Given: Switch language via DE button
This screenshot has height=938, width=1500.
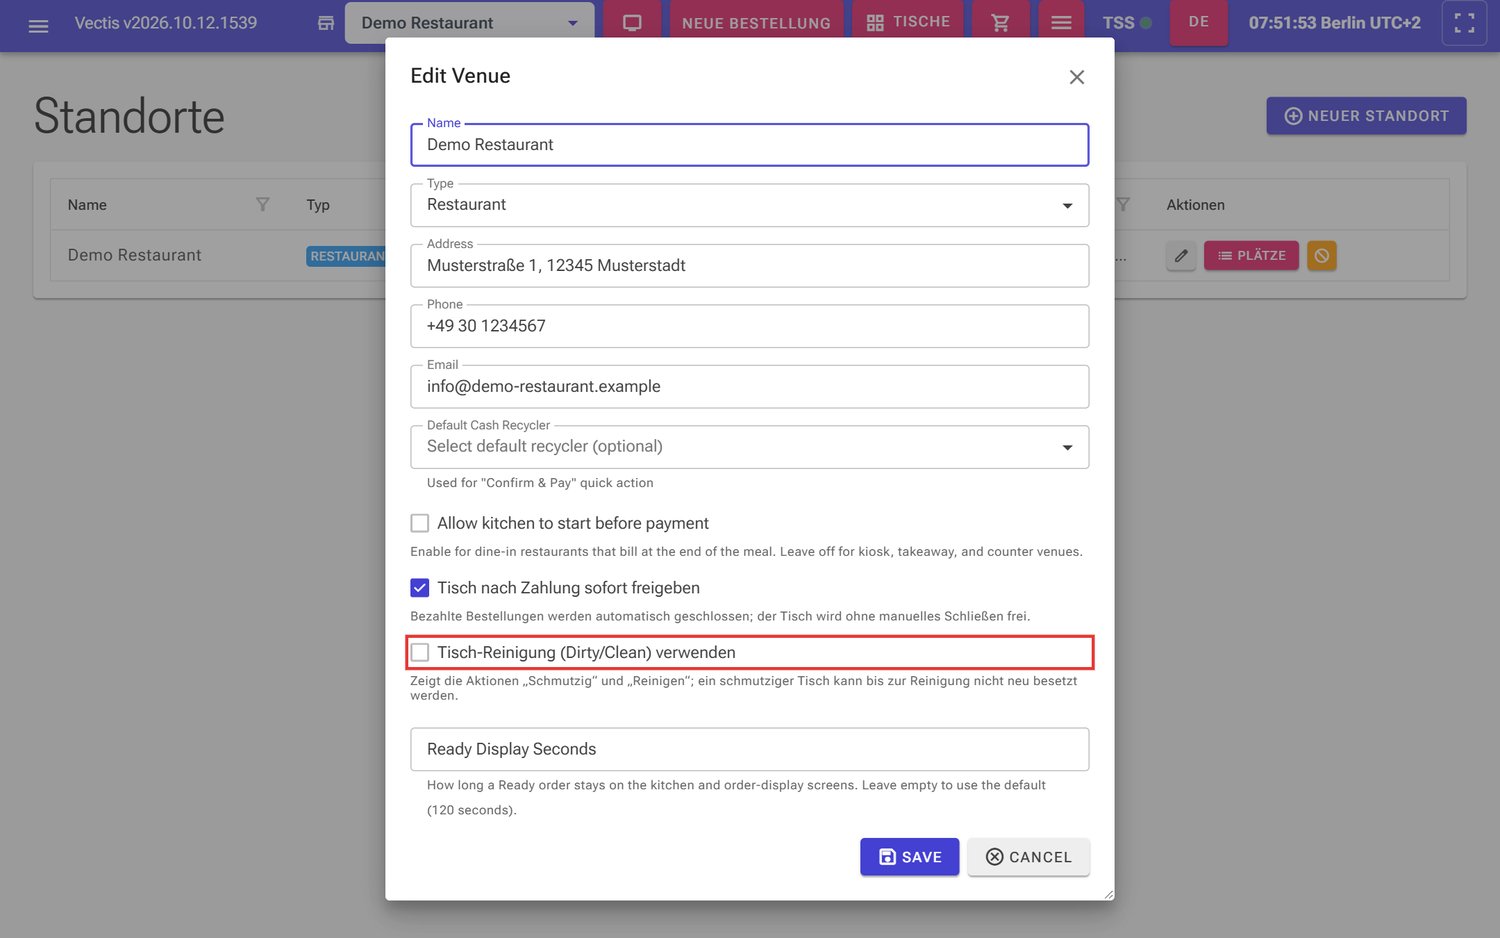Looking at the screenshot, I should click(x=1199, y=22).
